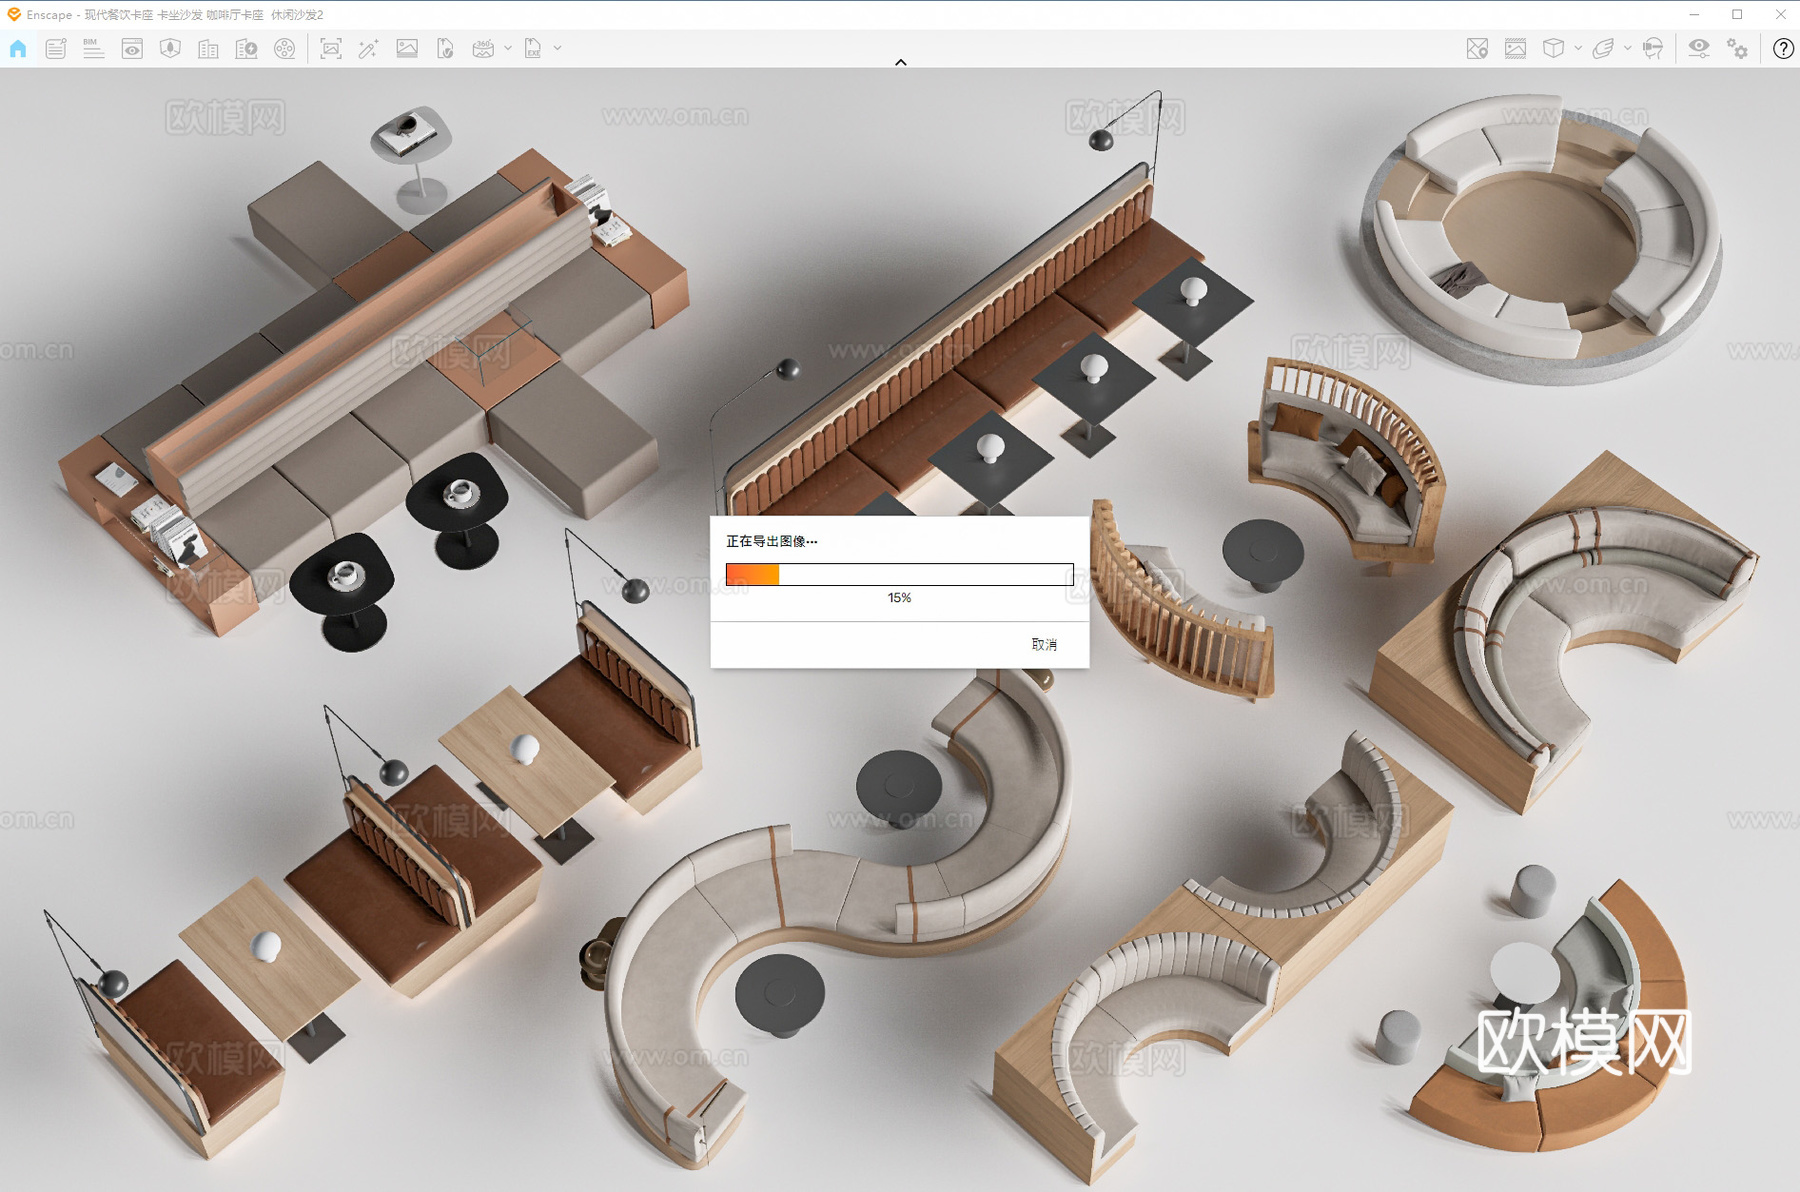Expand the 360 panorama dropdown arrow

point(508,48)
